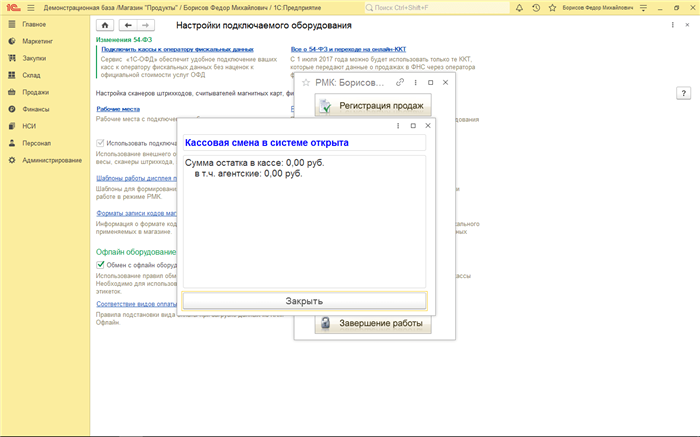Open three-dots menu in РМК window header

[416, 83]
